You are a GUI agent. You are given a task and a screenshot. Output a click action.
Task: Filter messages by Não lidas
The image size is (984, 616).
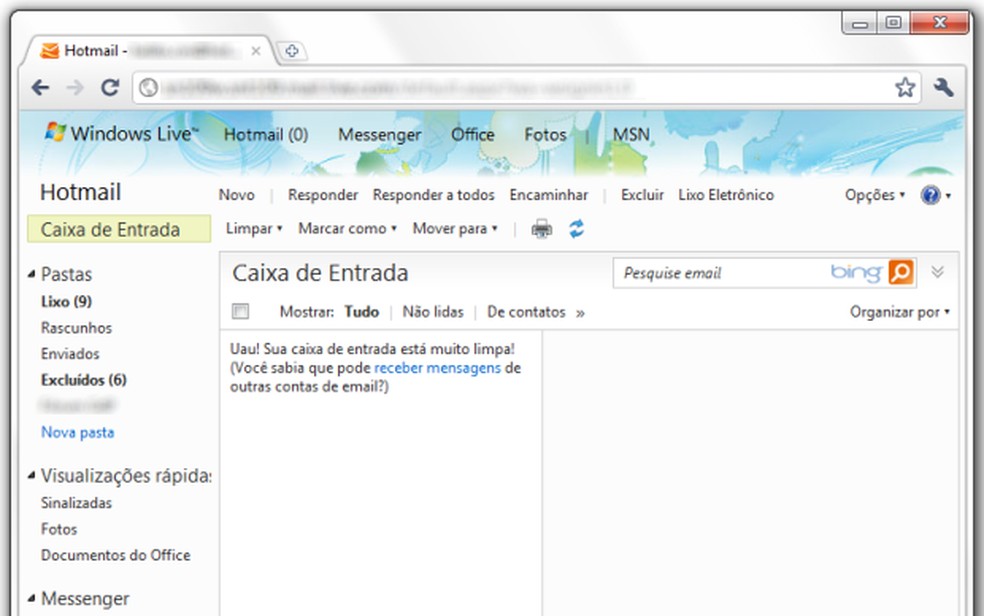pyautogui.click(x=433, y=311)
